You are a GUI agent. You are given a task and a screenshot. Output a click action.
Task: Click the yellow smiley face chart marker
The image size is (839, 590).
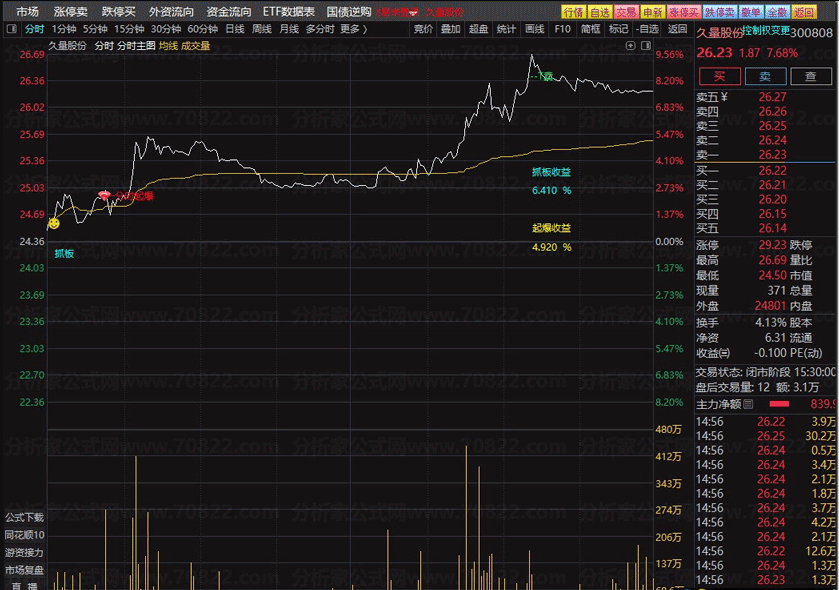[54, 223]
